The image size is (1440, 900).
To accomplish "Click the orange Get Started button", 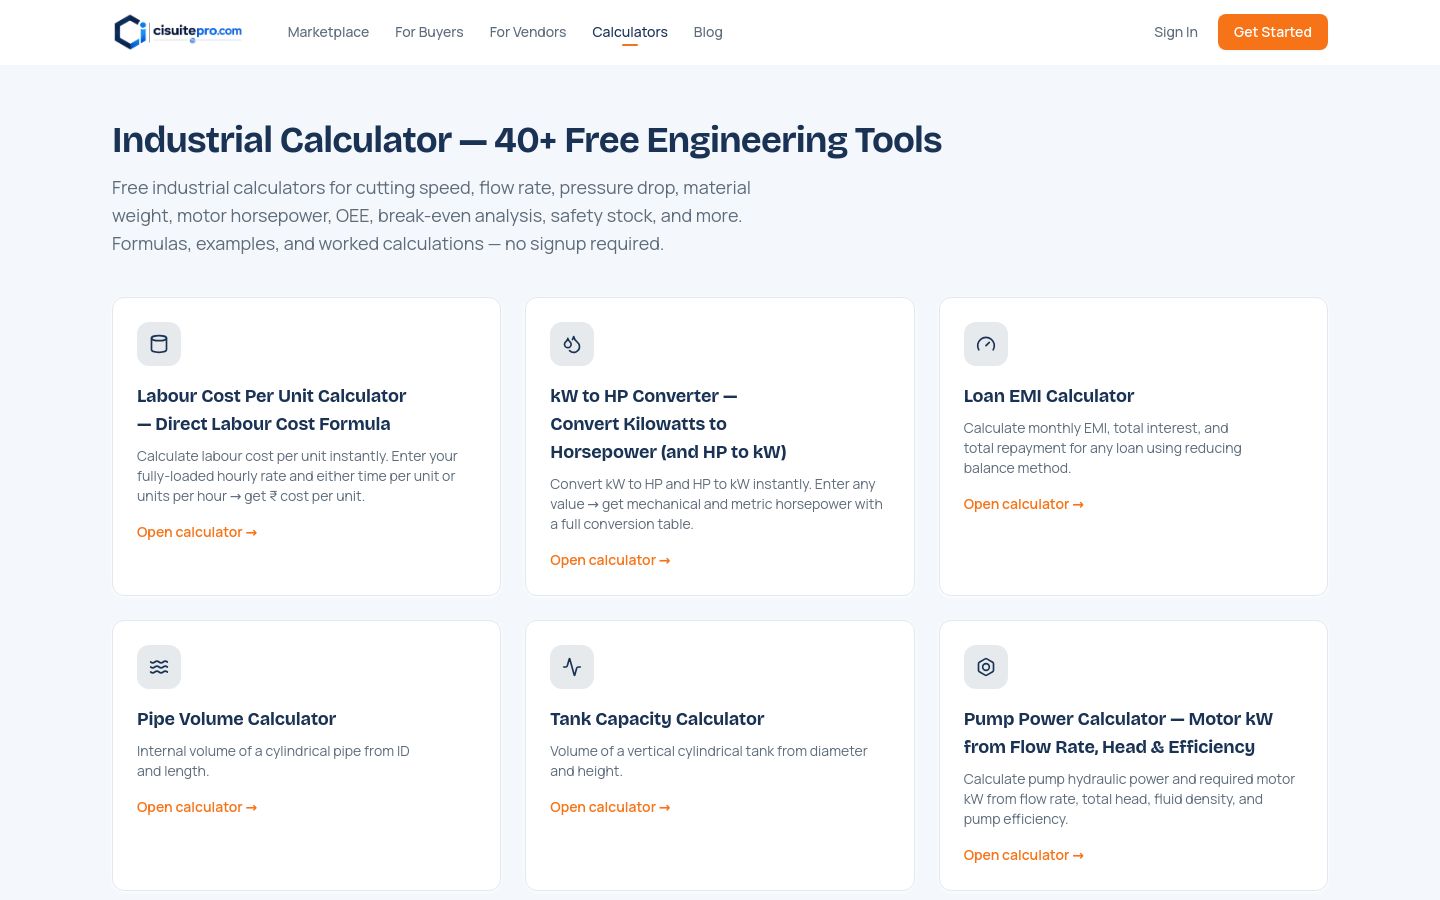I will (x=1273, y=32).
